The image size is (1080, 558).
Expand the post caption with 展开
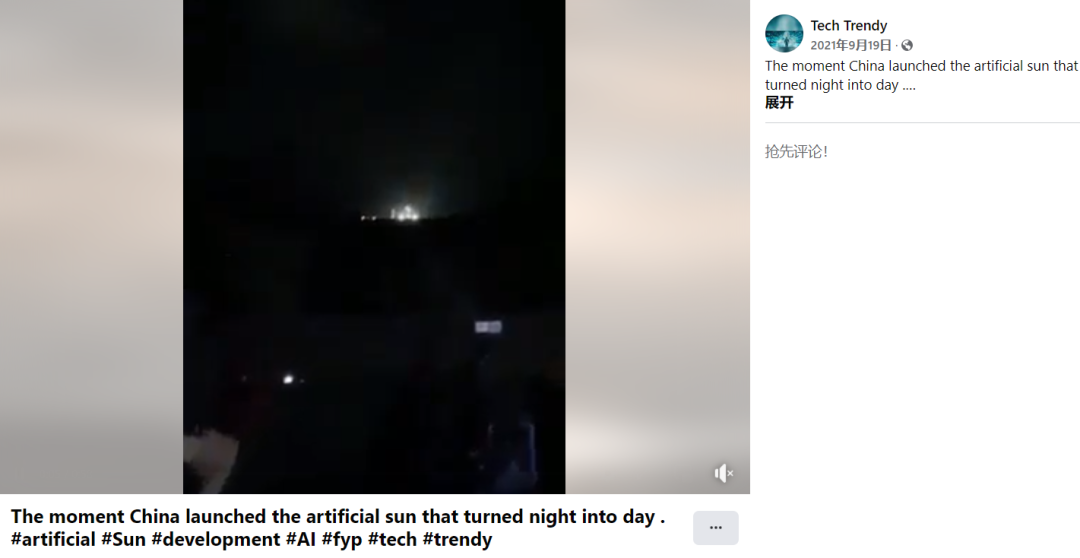point(779,103)
